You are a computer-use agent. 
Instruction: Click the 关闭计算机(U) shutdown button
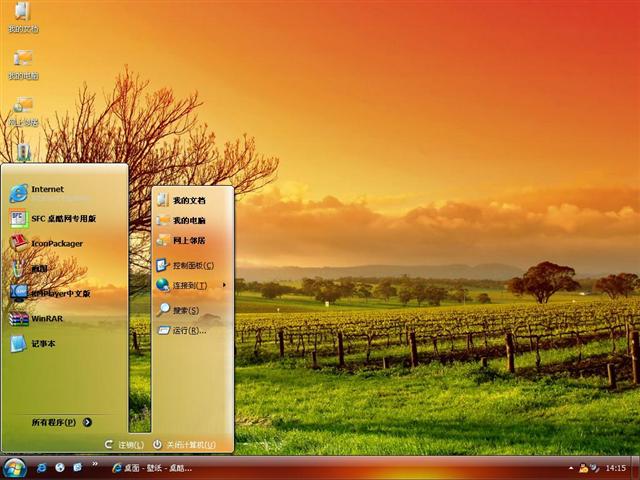tap(184, 444)
